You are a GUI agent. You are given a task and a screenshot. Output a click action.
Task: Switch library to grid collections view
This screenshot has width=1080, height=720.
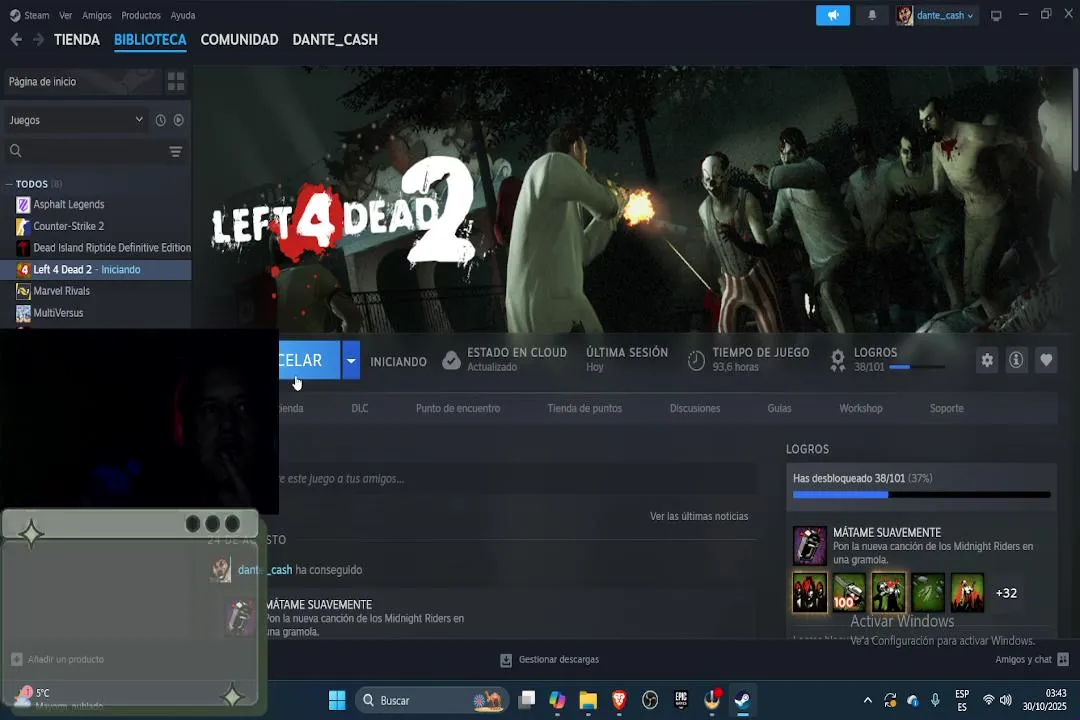(x=176, y=82)
